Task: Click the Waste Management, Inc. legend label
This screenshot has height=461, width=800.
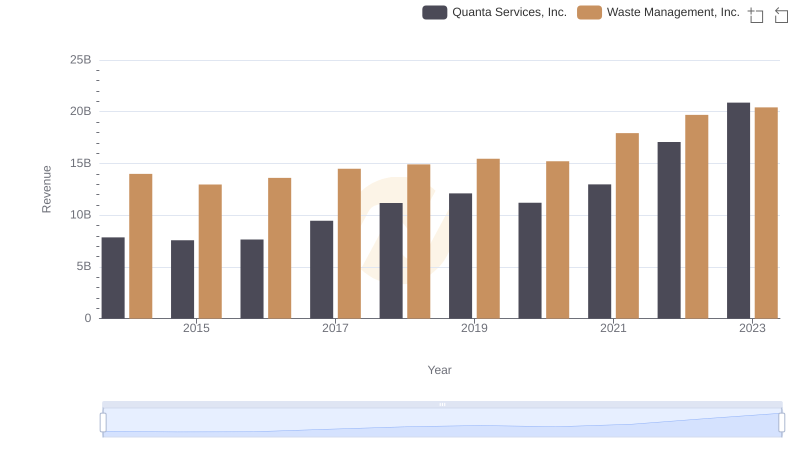Action: click(673, 12)
